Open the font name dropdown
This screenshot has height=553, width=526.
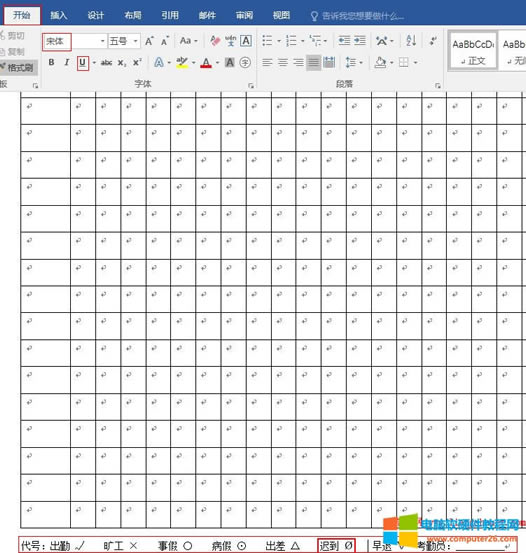(102, 41)
